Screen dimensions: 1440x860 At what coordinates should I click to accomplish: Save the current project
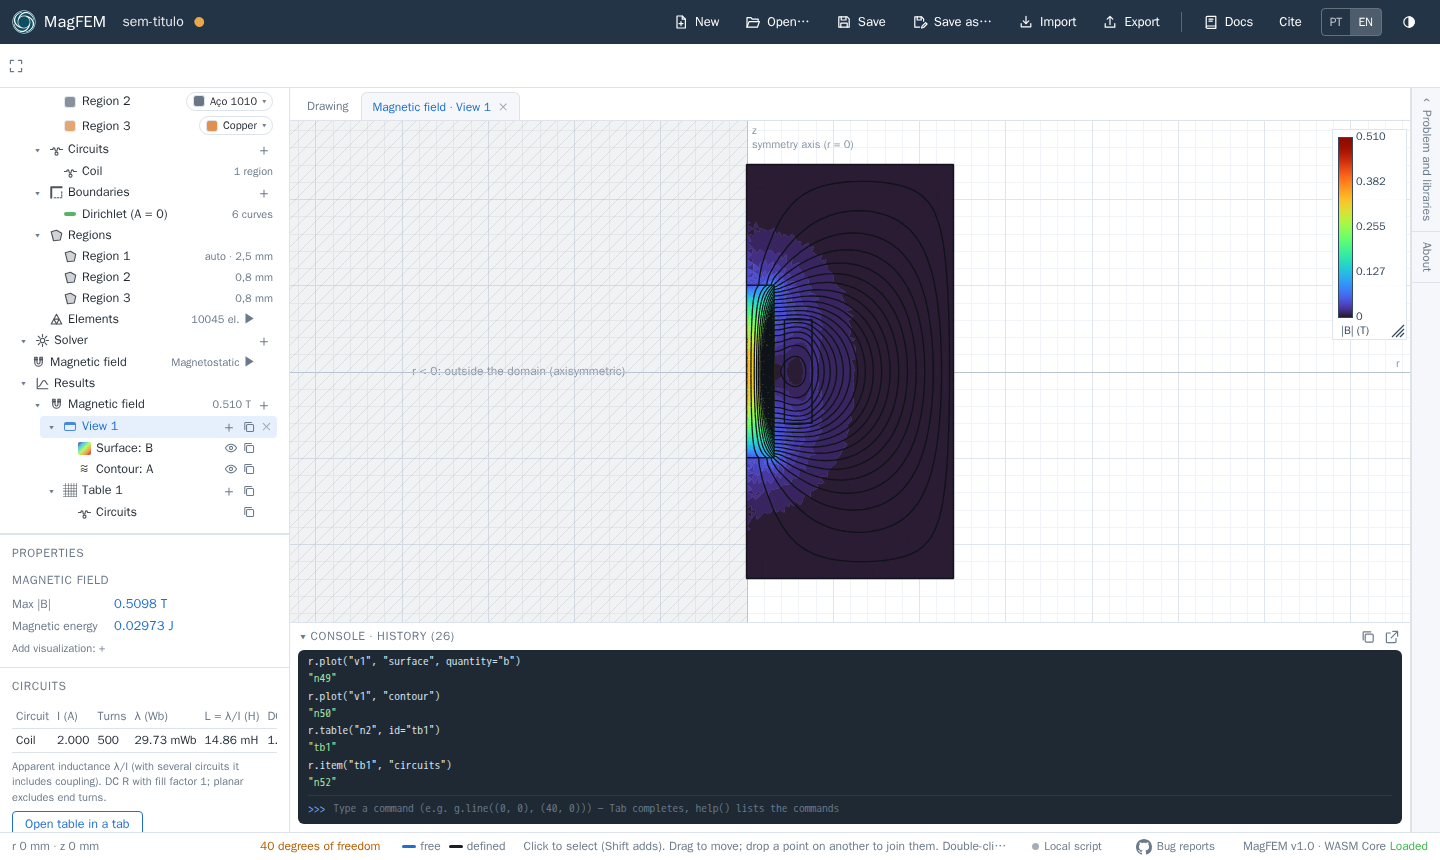pos(861,22)
